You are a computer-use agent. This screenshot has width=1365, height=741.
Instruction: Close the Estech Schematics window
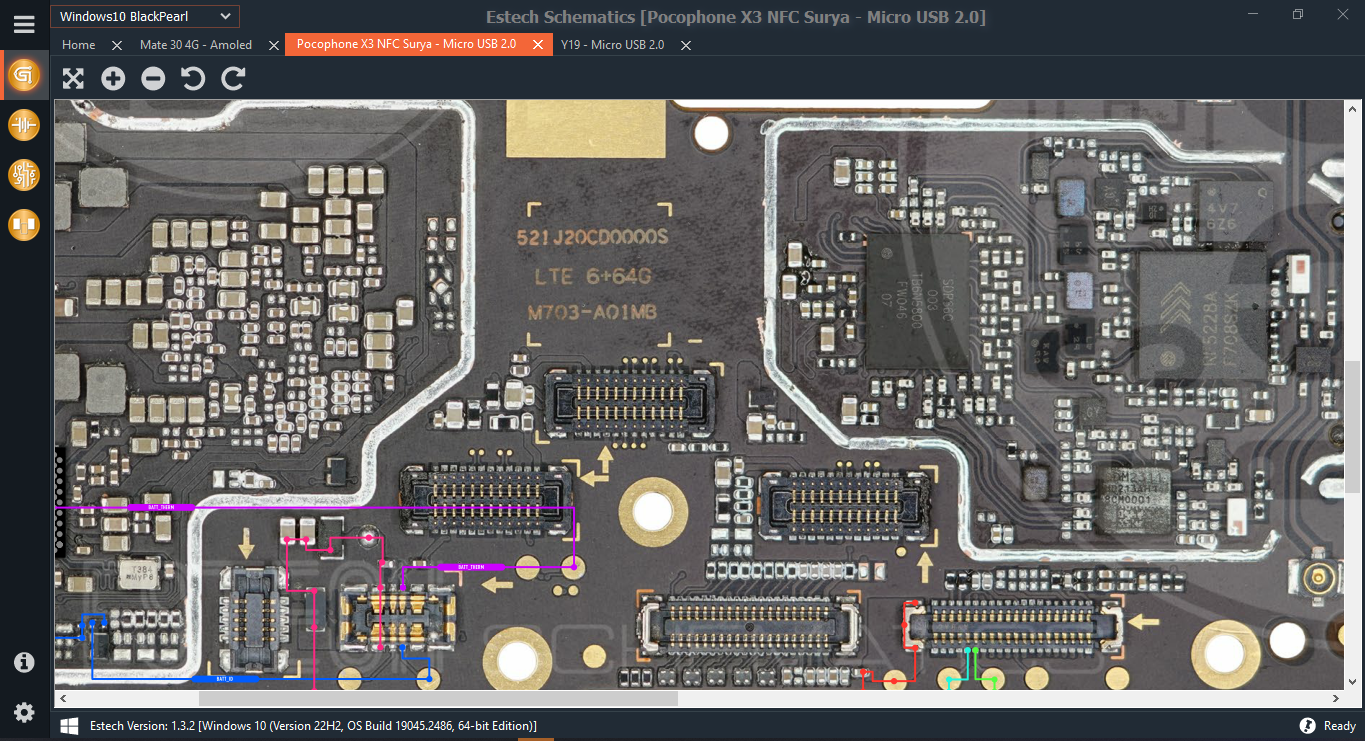(x=1343, y=14)
